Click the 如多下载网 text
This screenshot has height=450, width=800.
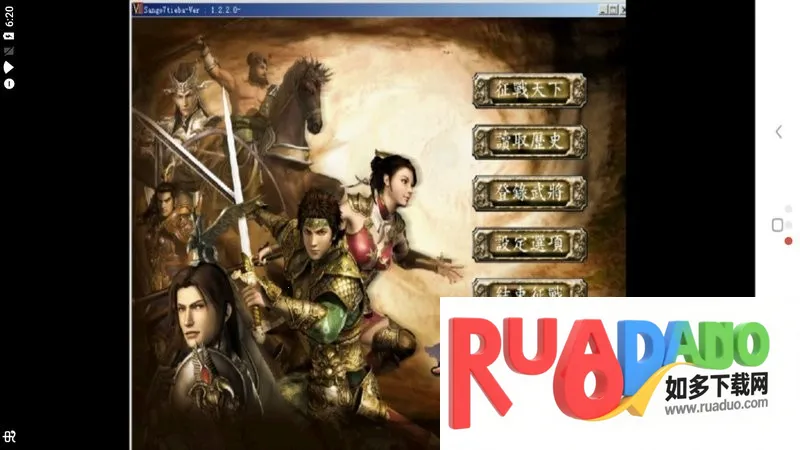point(716,385)
